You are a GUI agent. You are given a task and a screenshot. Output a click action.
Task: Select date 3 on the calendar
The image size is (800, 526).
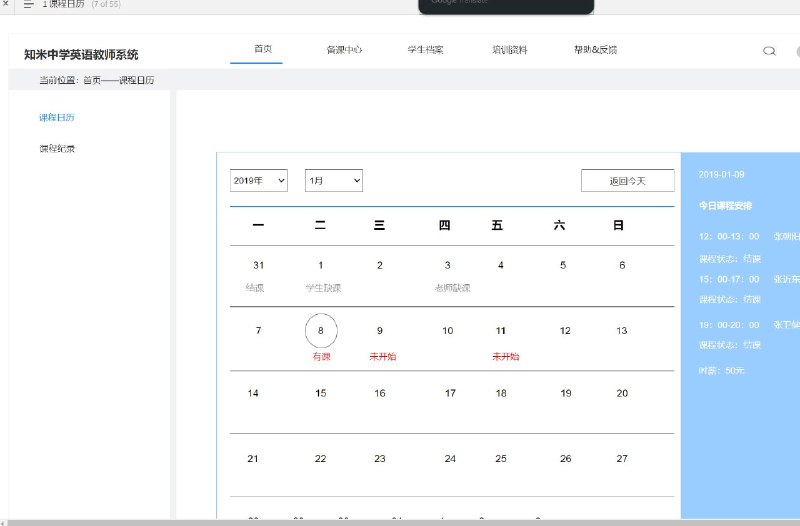click(x=447, y=265)
